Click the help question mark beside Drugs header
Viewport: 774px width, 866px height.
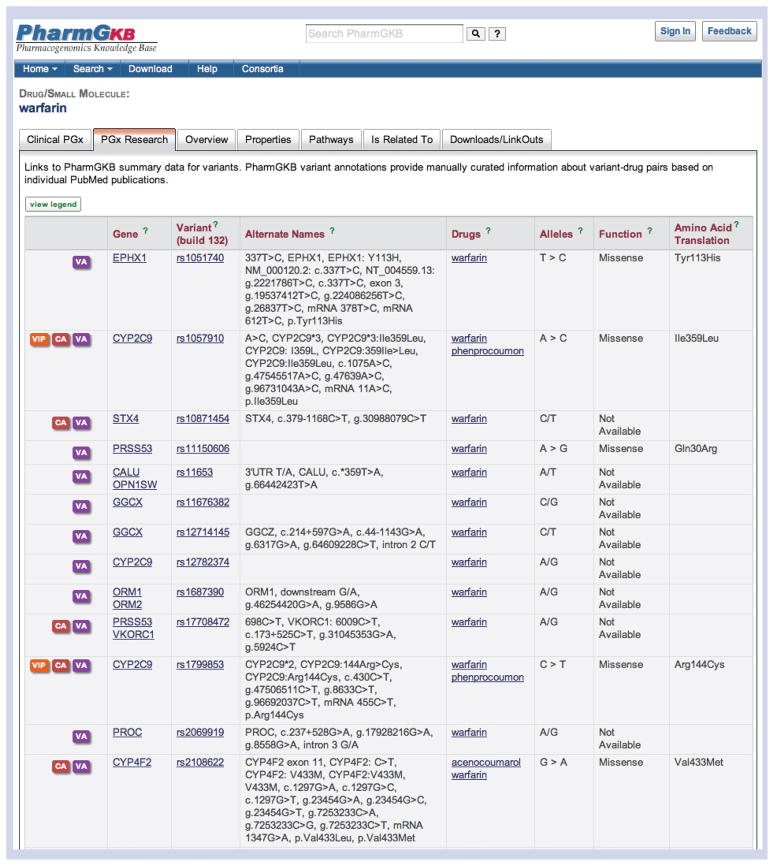(x=488, y=230)
